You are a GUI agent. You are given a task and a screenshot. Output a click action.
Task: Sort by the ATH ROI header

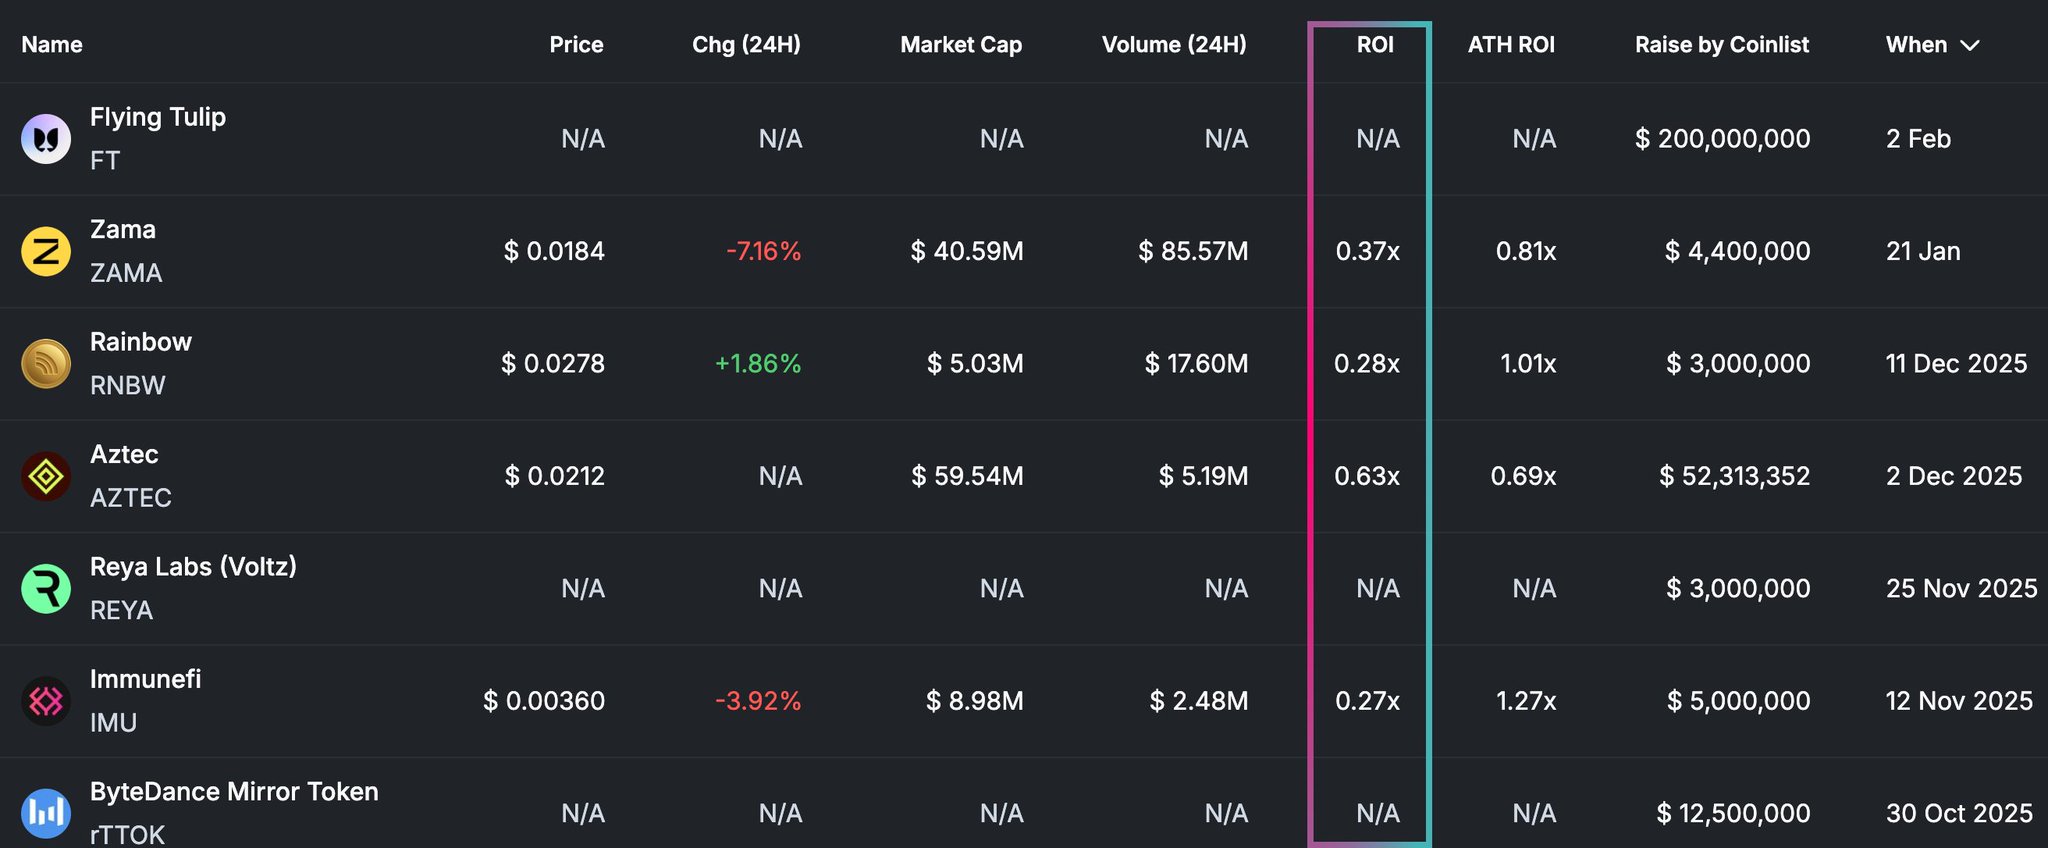pos(1511,45)
